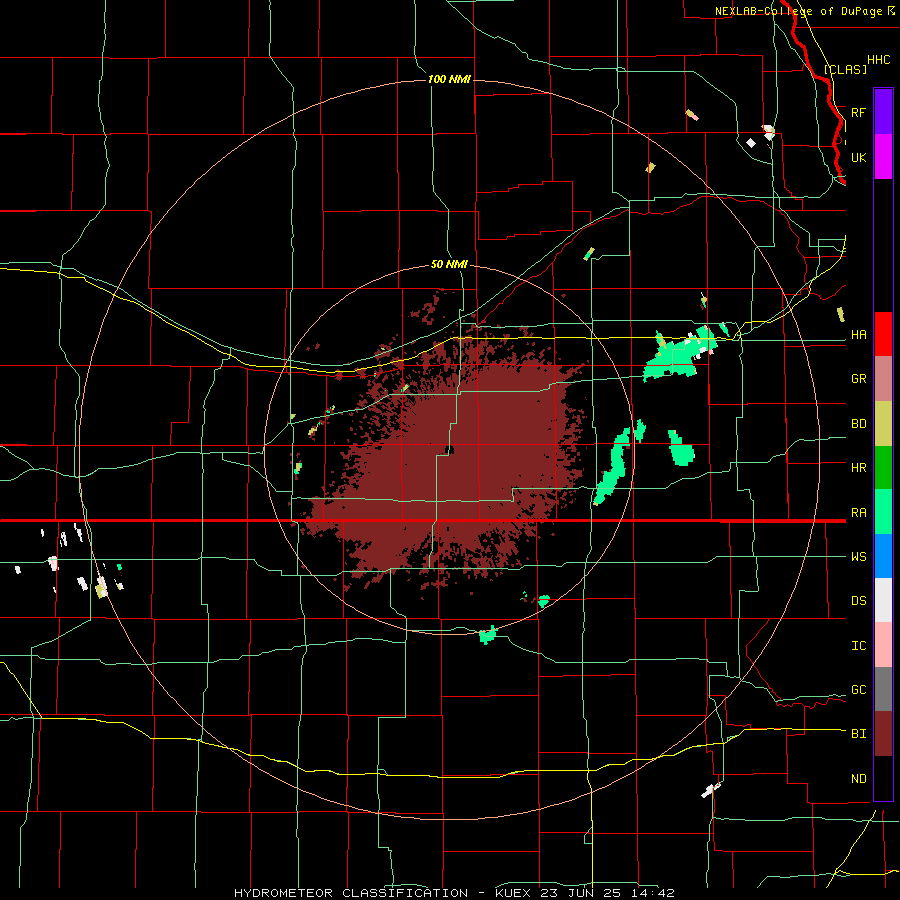The width and height of the screenshot is (900, 900).
Task: Click the HYDROMETEOR CLASSIFICATION title text
Action: click(351, 893)
